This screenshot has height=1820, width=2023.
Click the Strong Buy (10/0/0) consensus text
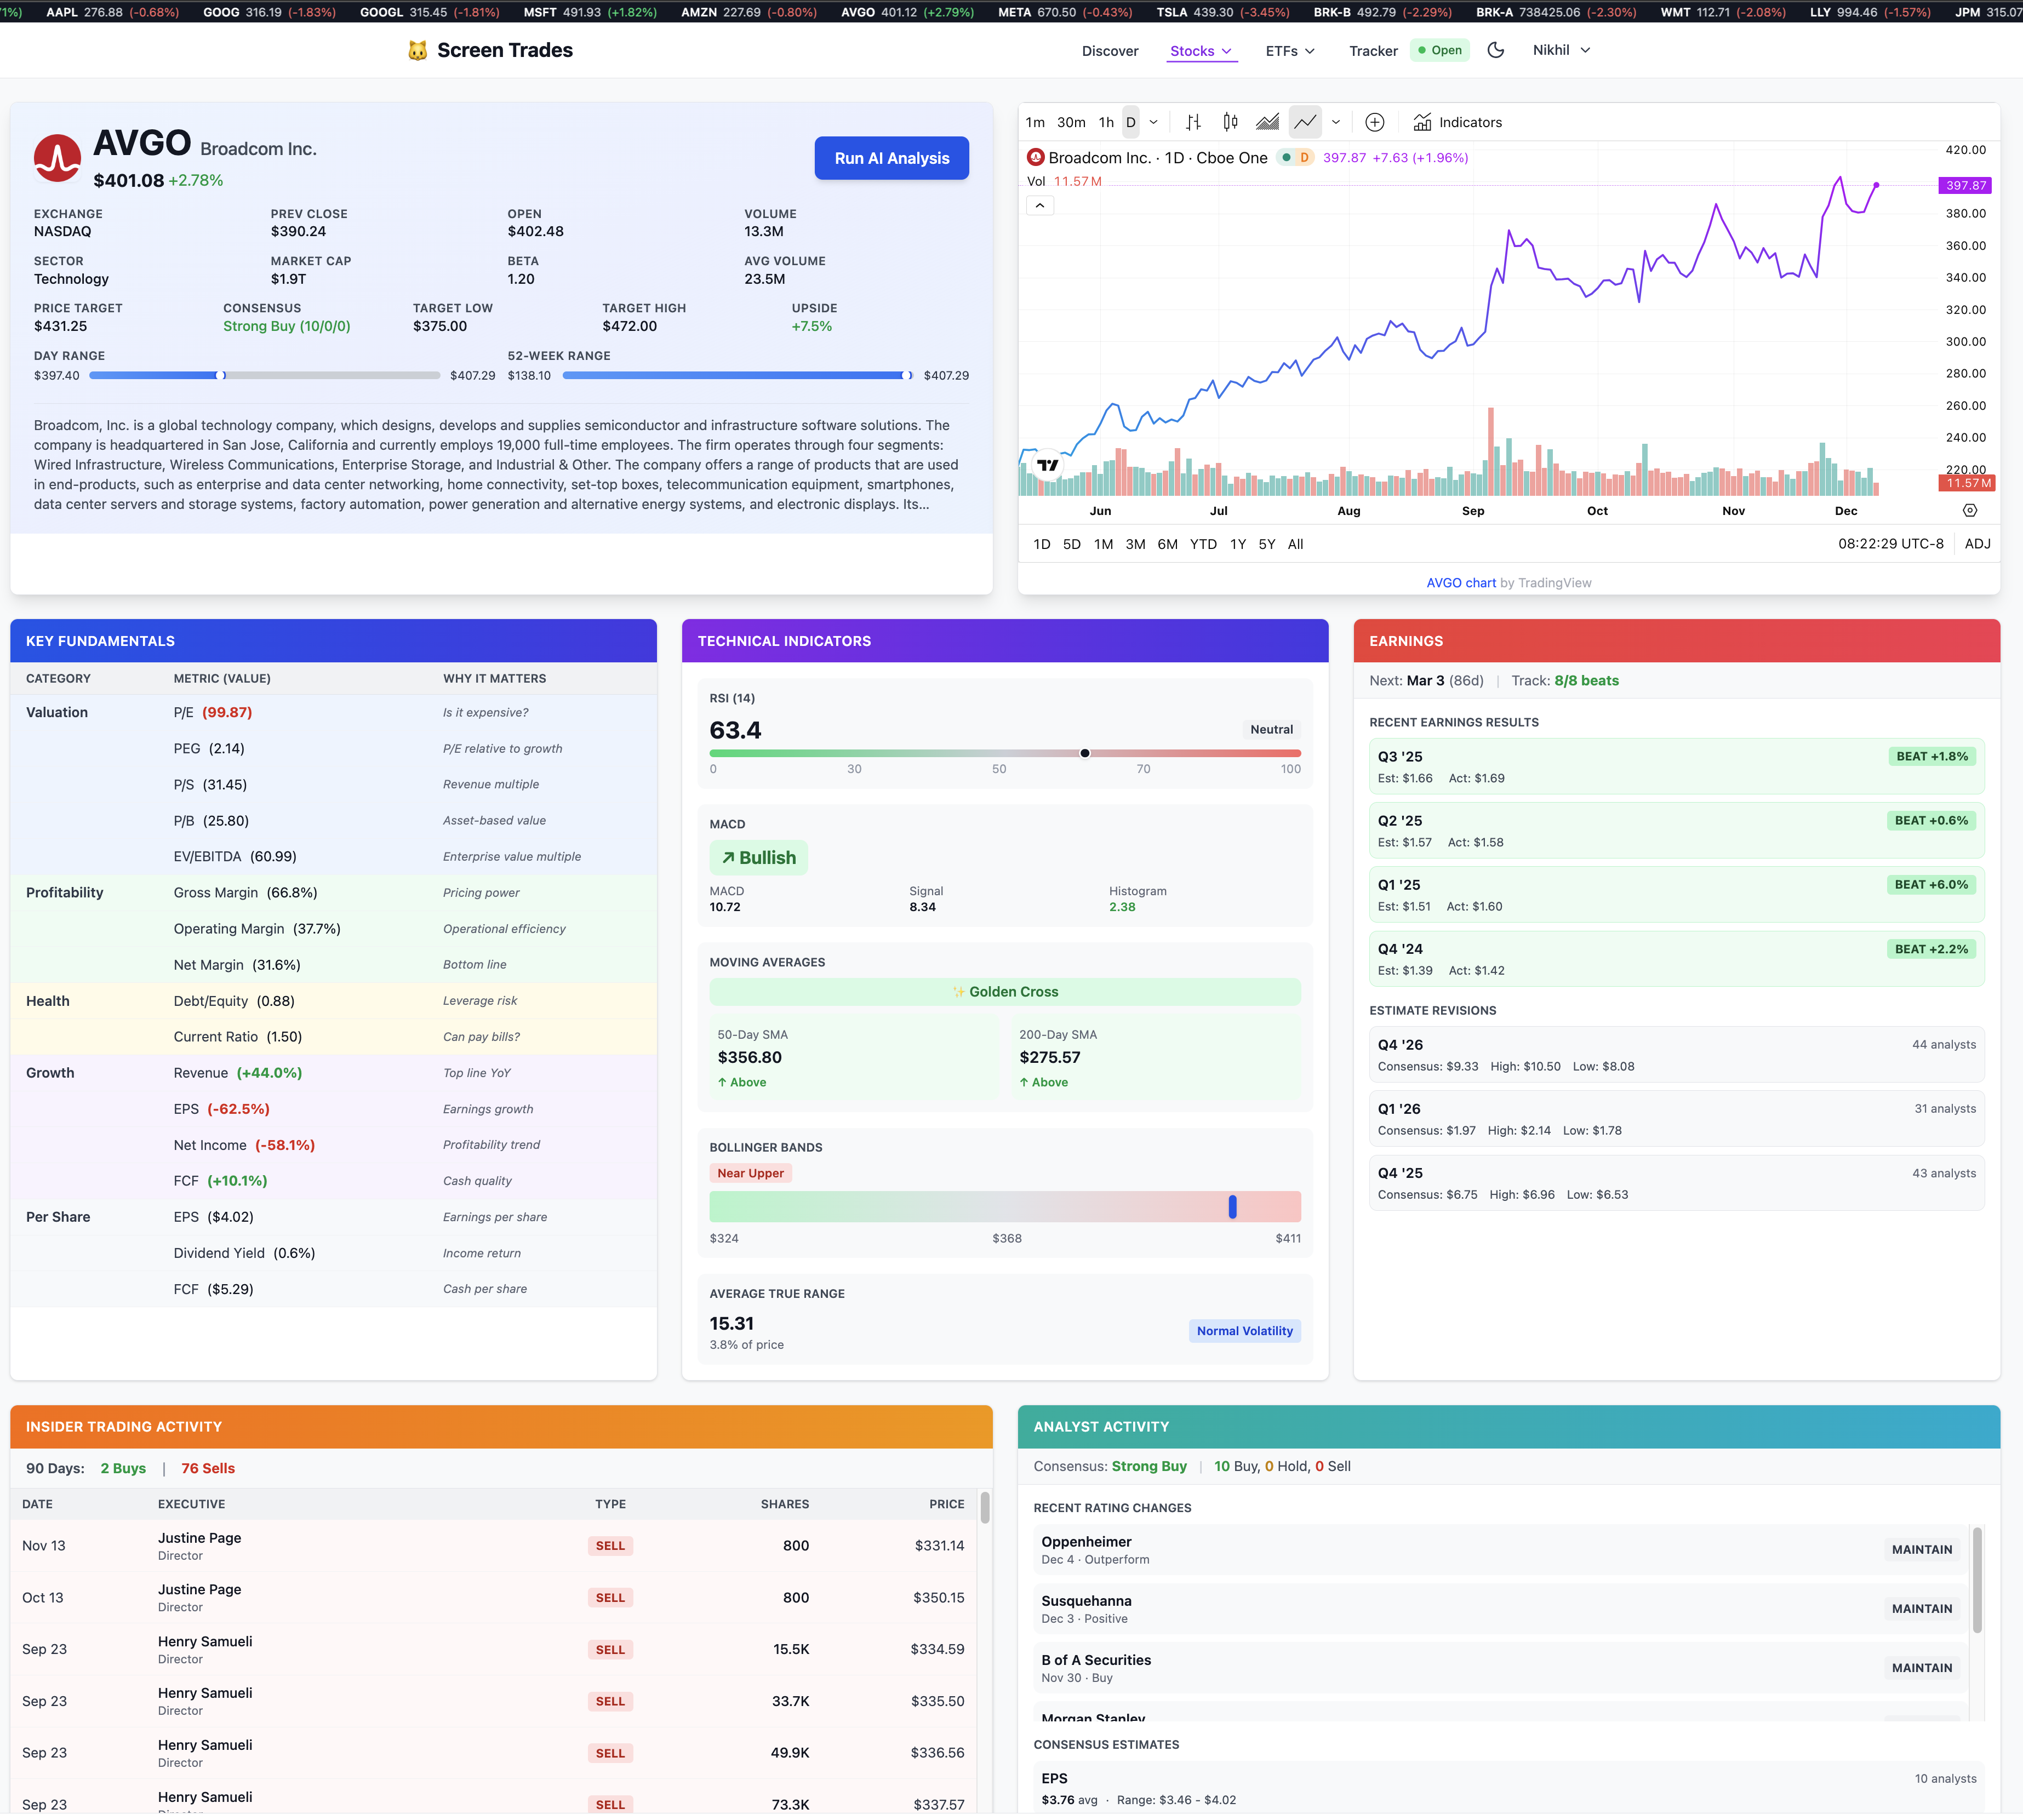287,326
